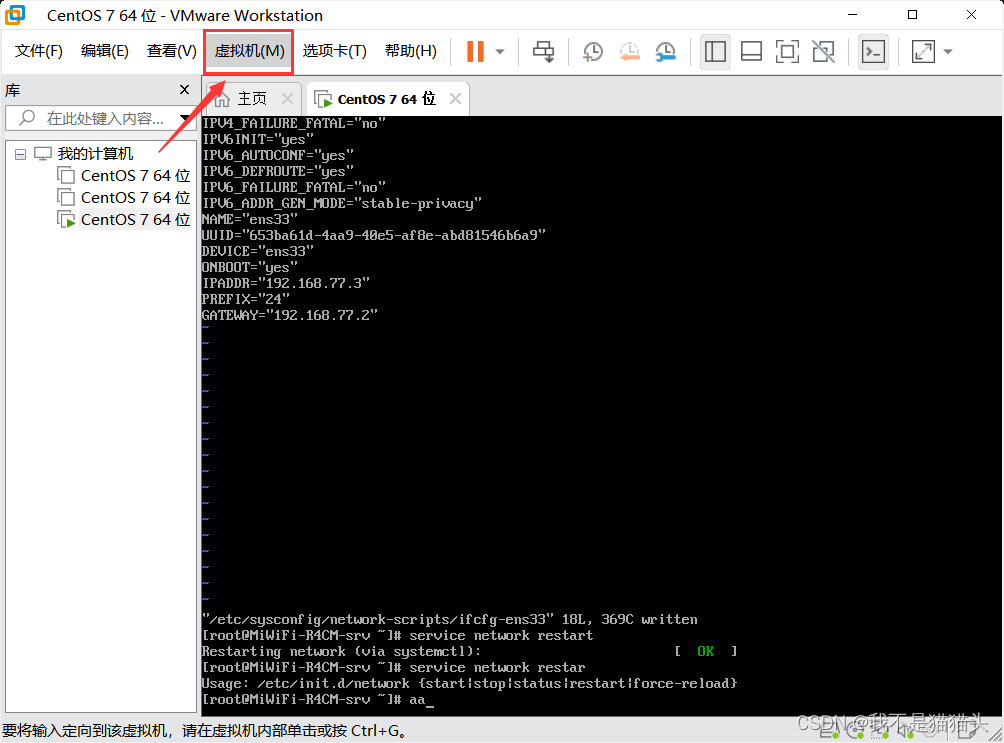
Task: Close the 库 library panel
Action: click(x=184, y=90)
